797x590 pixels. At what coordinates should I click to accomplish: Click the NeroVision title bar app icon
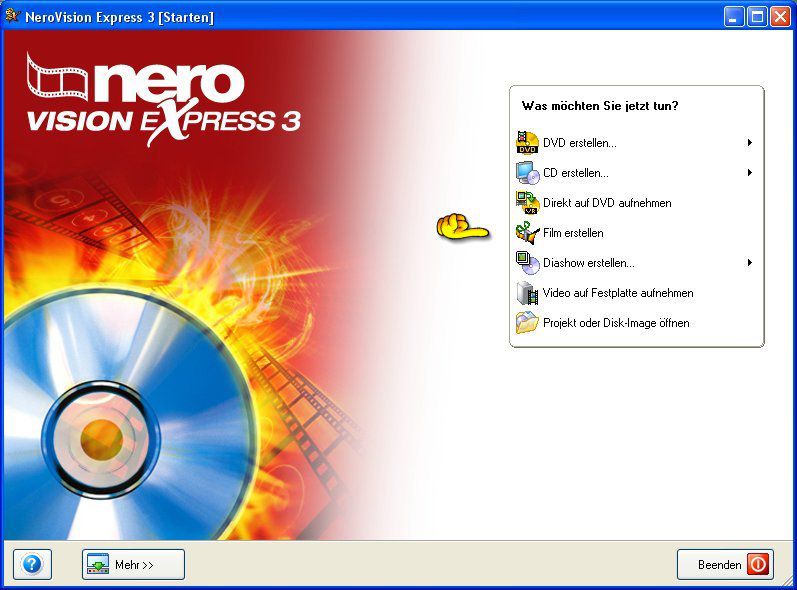(x=12, y=16)
